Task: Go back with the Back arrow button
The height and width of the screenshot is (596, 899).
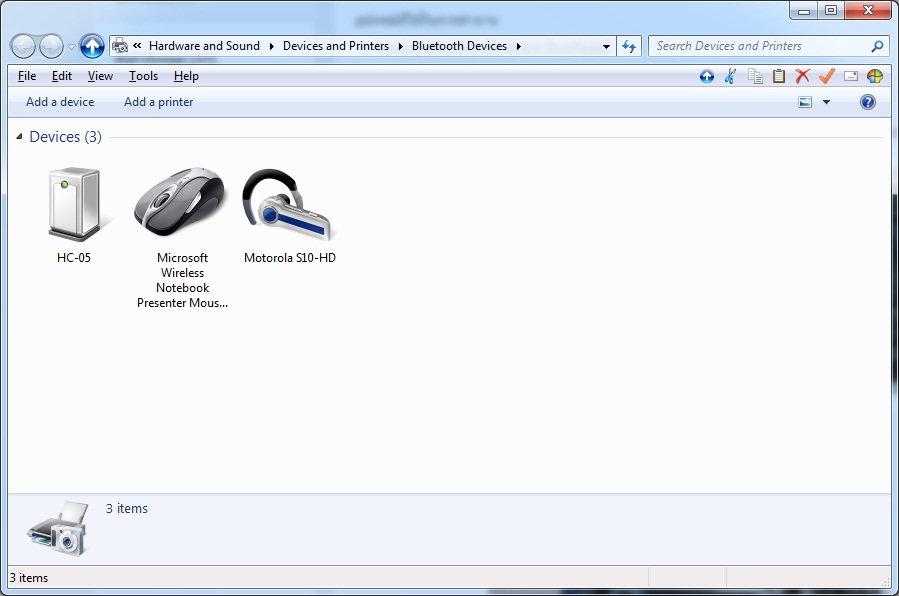Action: pos(24,46)
